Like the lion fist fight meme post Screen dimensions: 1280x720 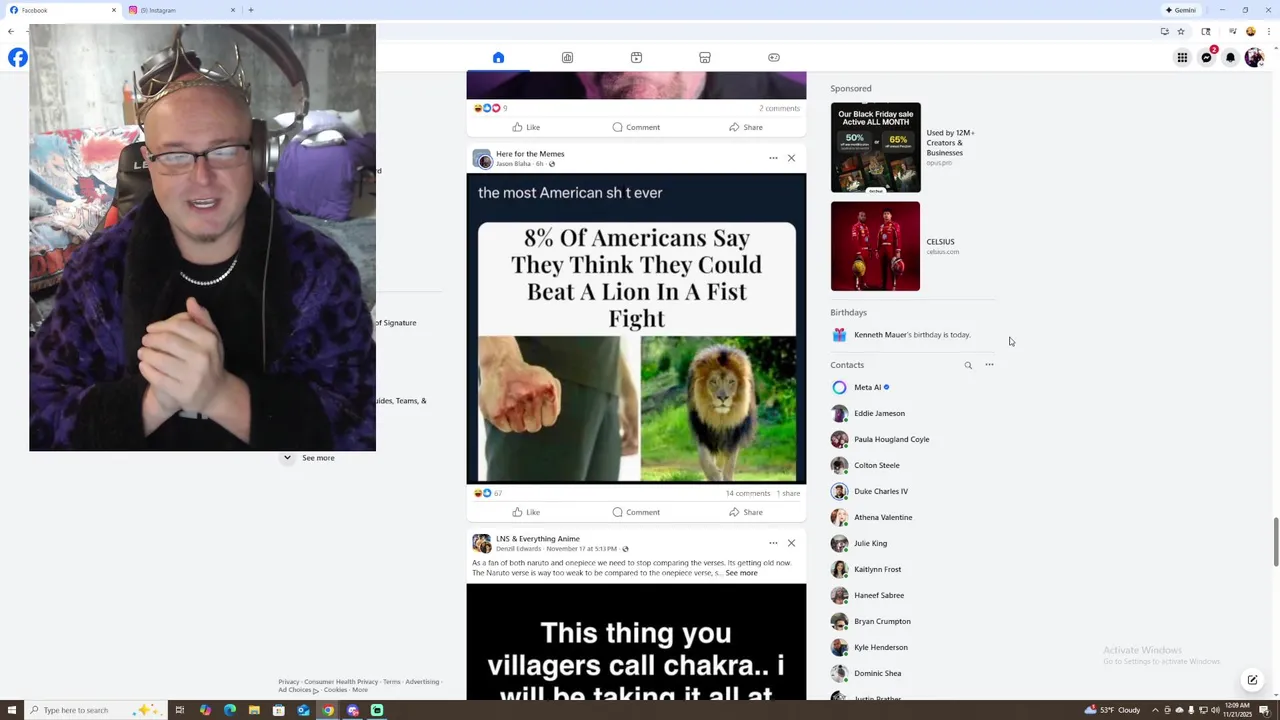pos(526,512)
